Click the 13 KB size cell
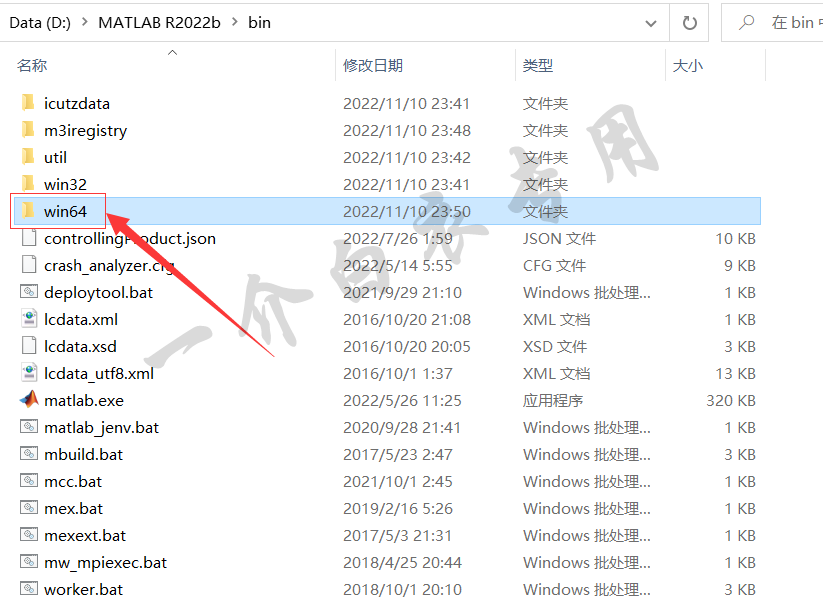823x614 pixels. pyautogui.click(x=735, y=374)
